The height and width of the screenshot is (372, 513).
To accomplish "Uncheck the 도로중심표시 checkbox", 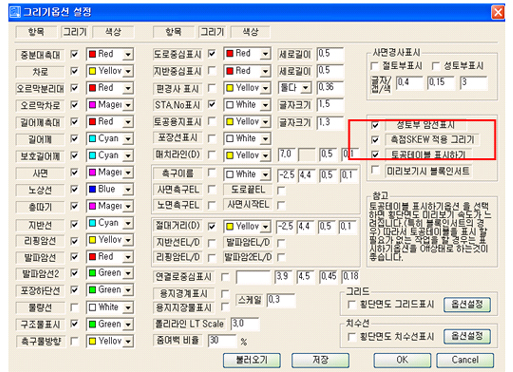I will click(x=212, y=53).
